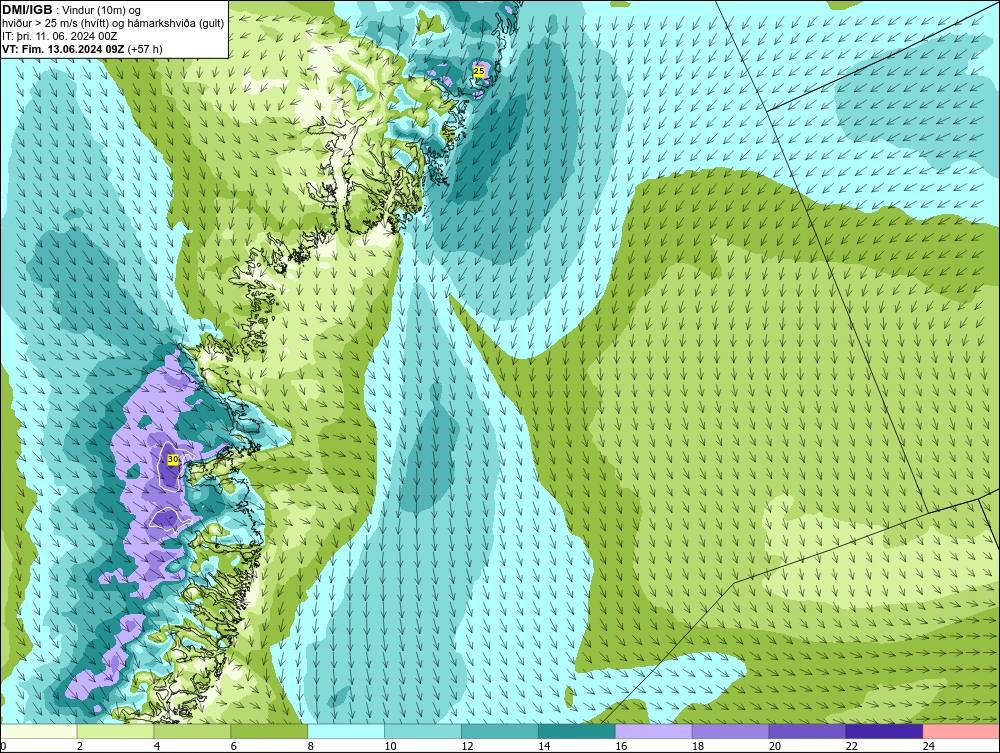Image resolution: width=1000 pixels, height=753 pixels.
Task: Select the 12-14 m/s medium teal swatch
Action: [x=500, y=731]
